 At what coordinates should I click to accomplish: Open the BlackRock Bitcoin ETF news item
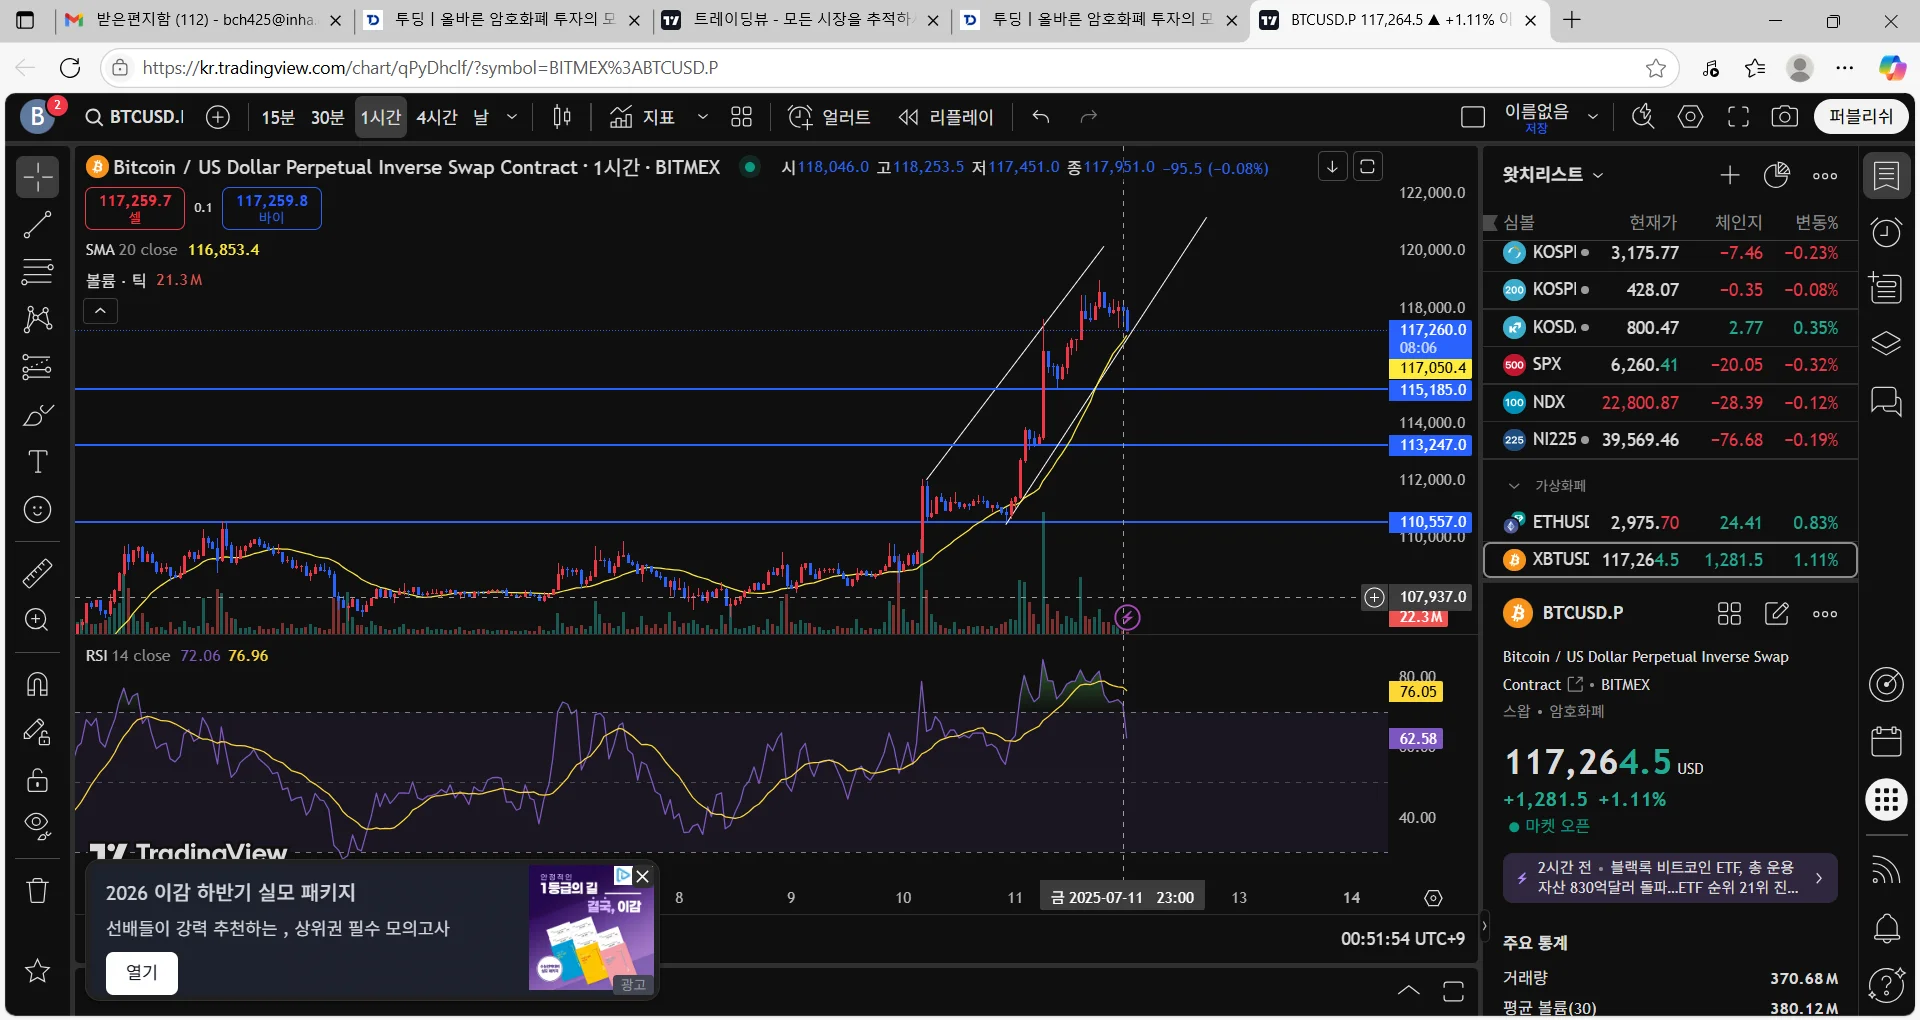1670,877
